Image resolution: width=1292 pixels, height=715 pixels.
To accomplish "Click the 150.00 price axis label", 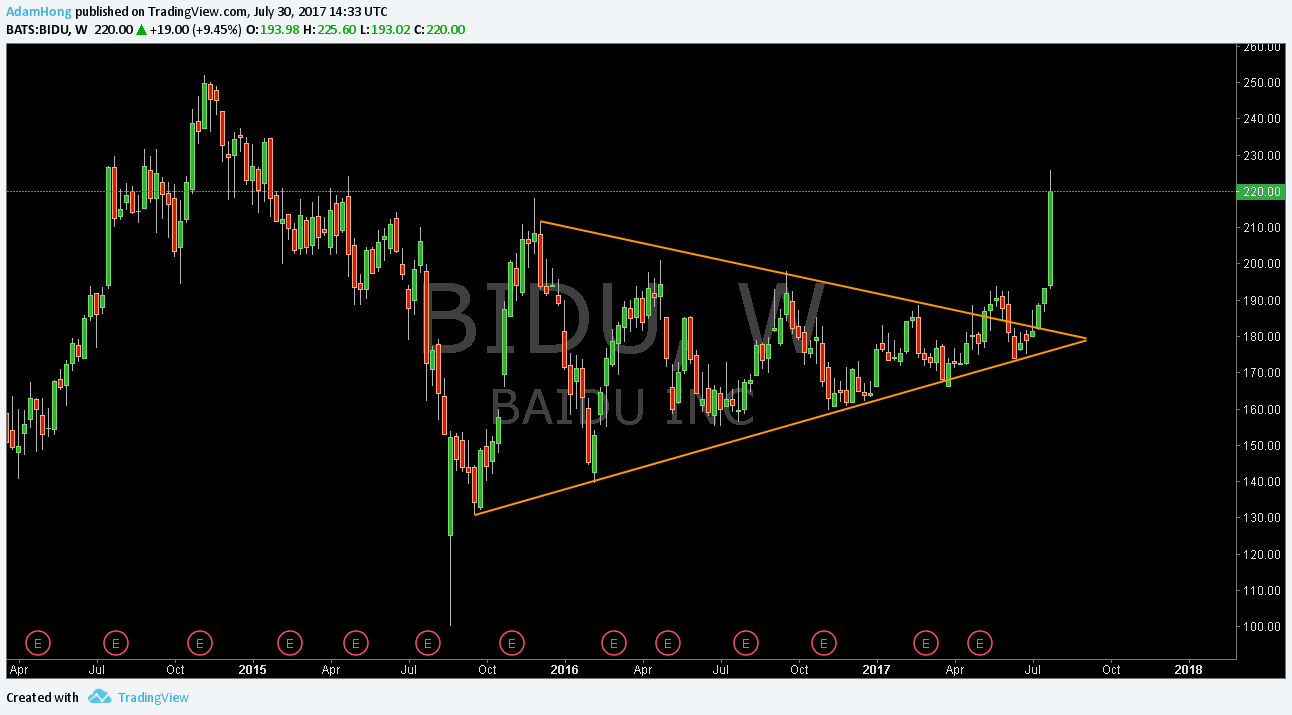I will [1262, 445].
